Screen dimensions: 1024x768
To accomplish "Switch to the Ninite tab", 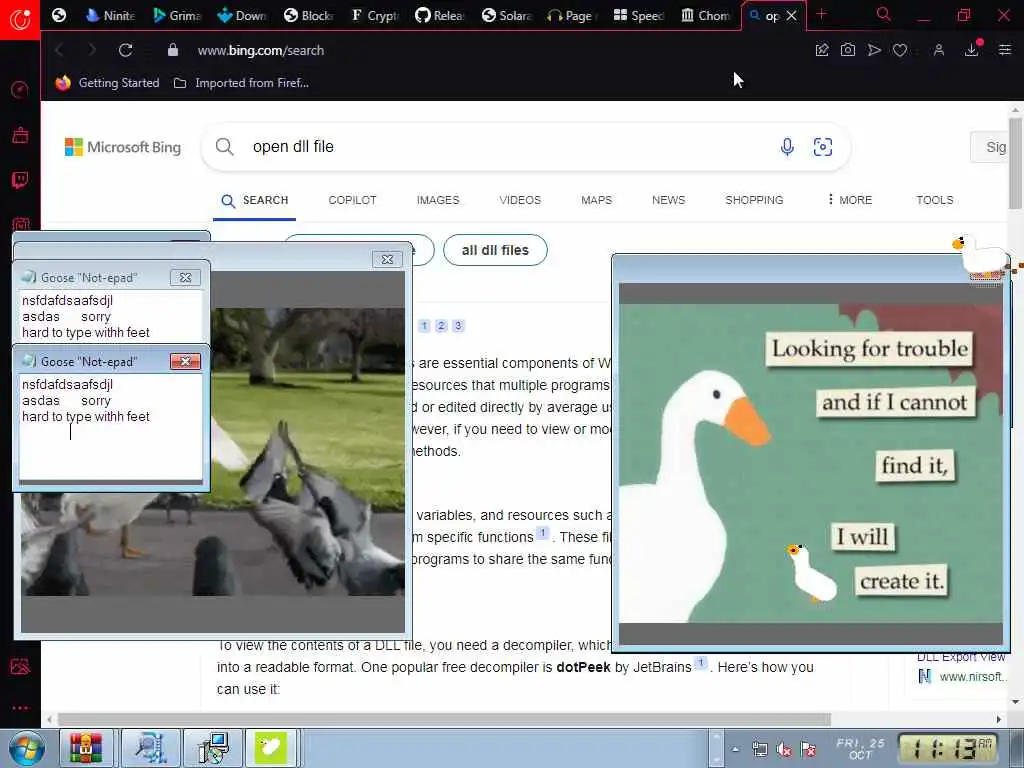I will pyautogui.click(x=110, y=15).
